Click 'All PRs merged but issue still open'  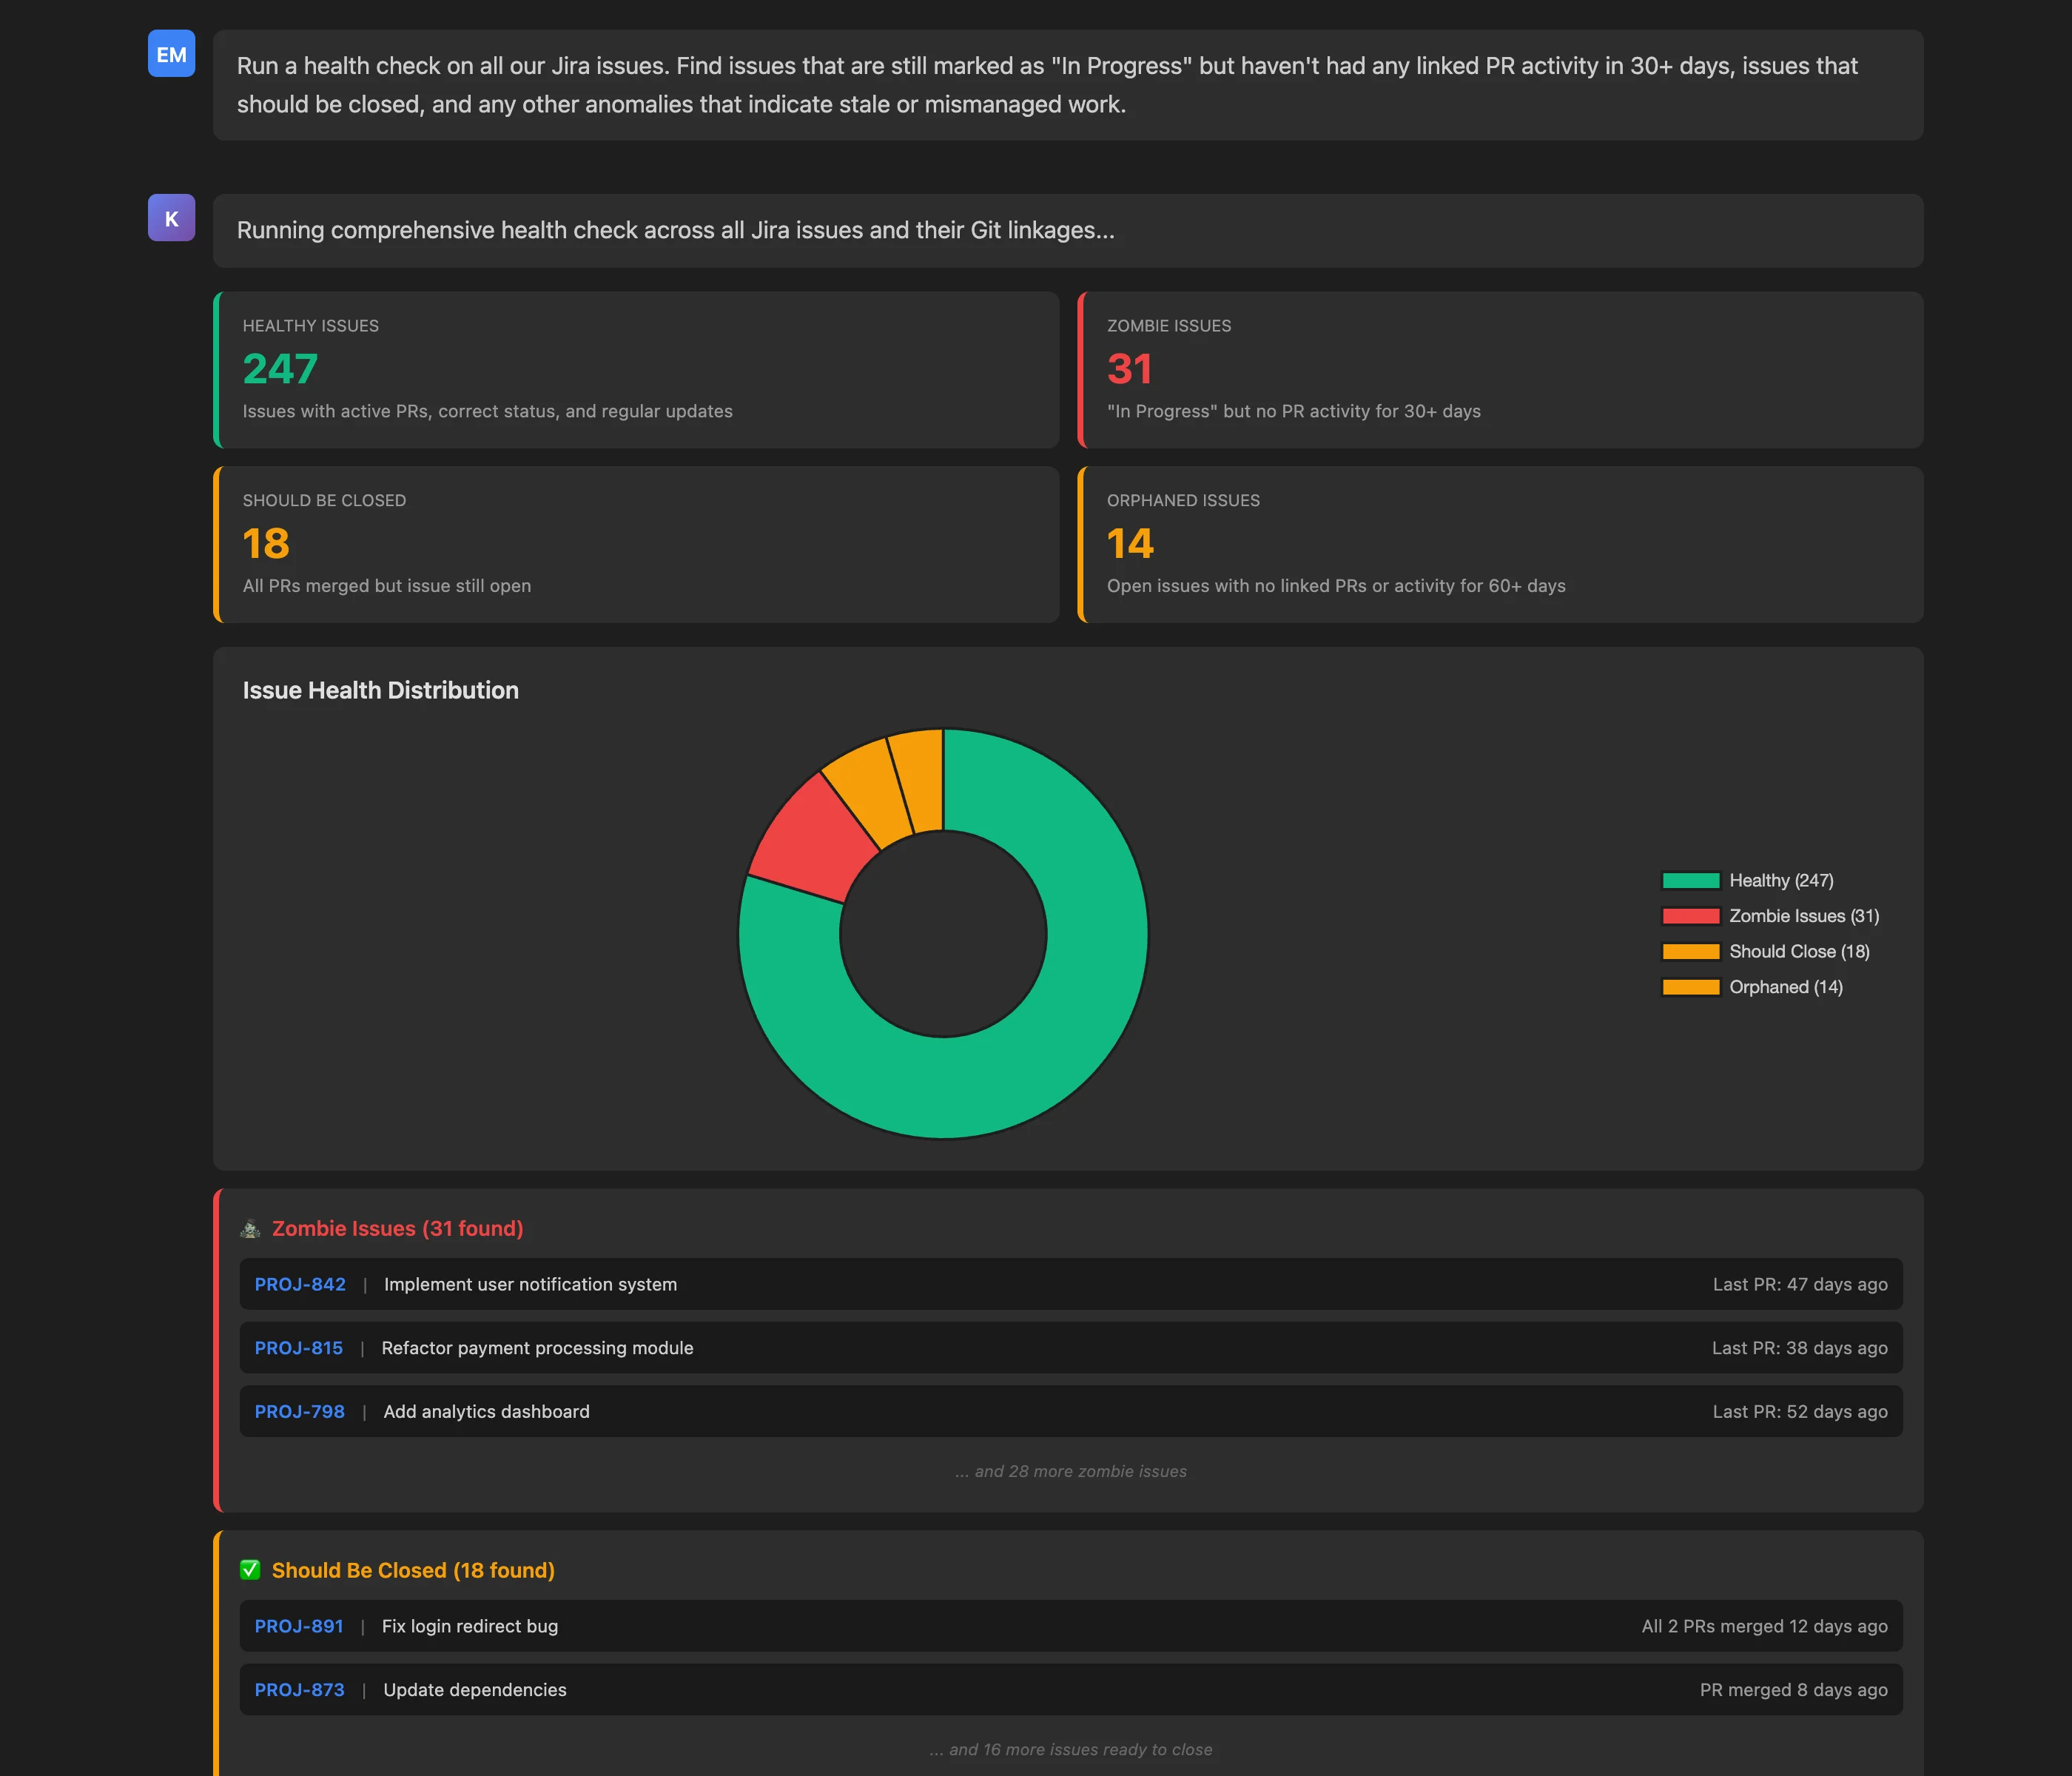click(387, 586)
